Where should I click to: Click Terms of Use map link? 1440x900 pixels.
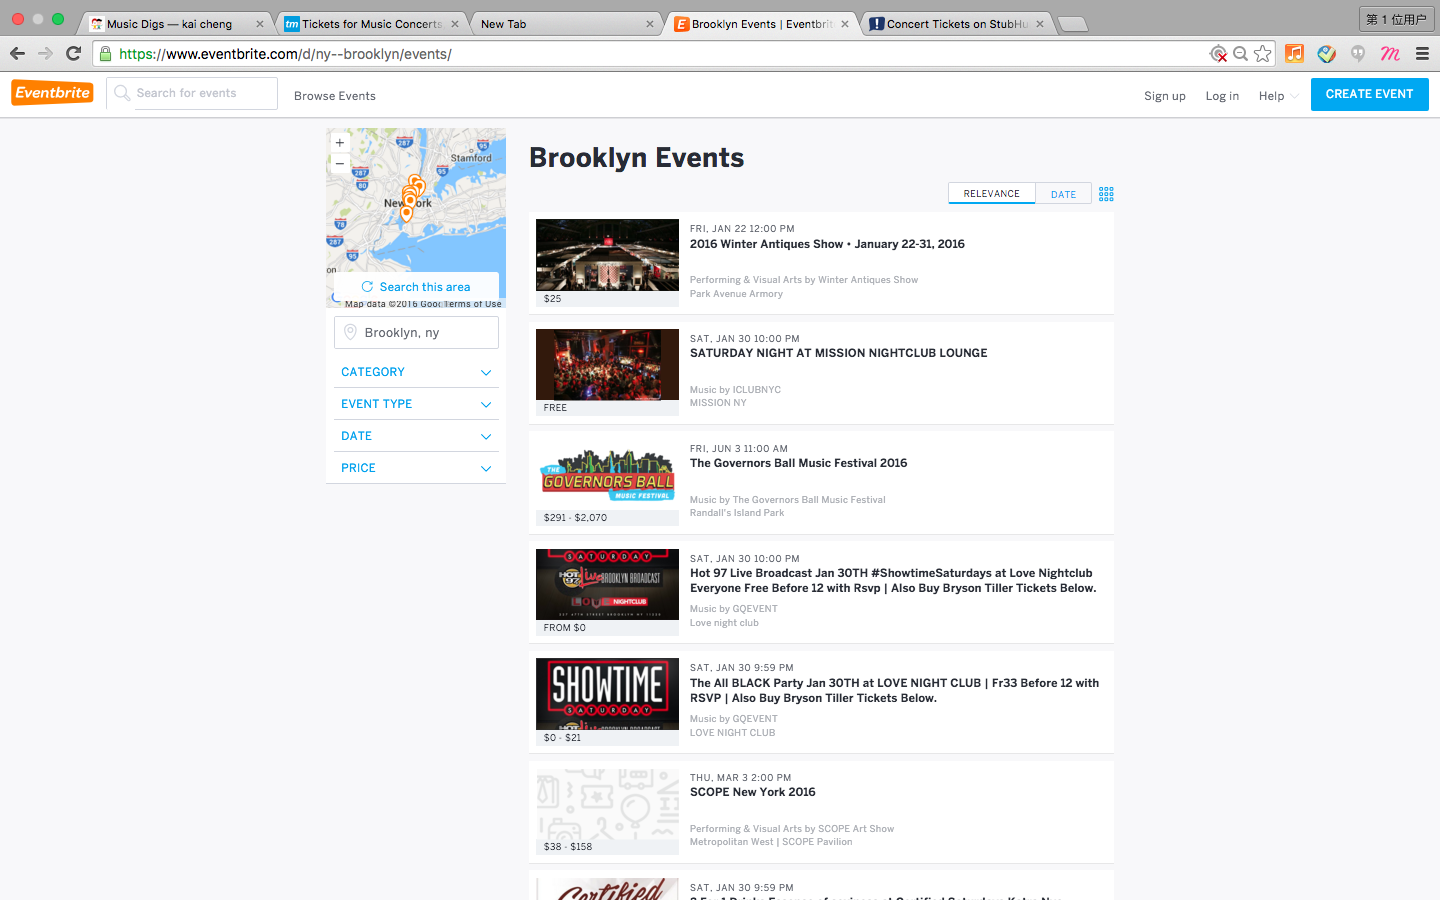coord(473,304)
